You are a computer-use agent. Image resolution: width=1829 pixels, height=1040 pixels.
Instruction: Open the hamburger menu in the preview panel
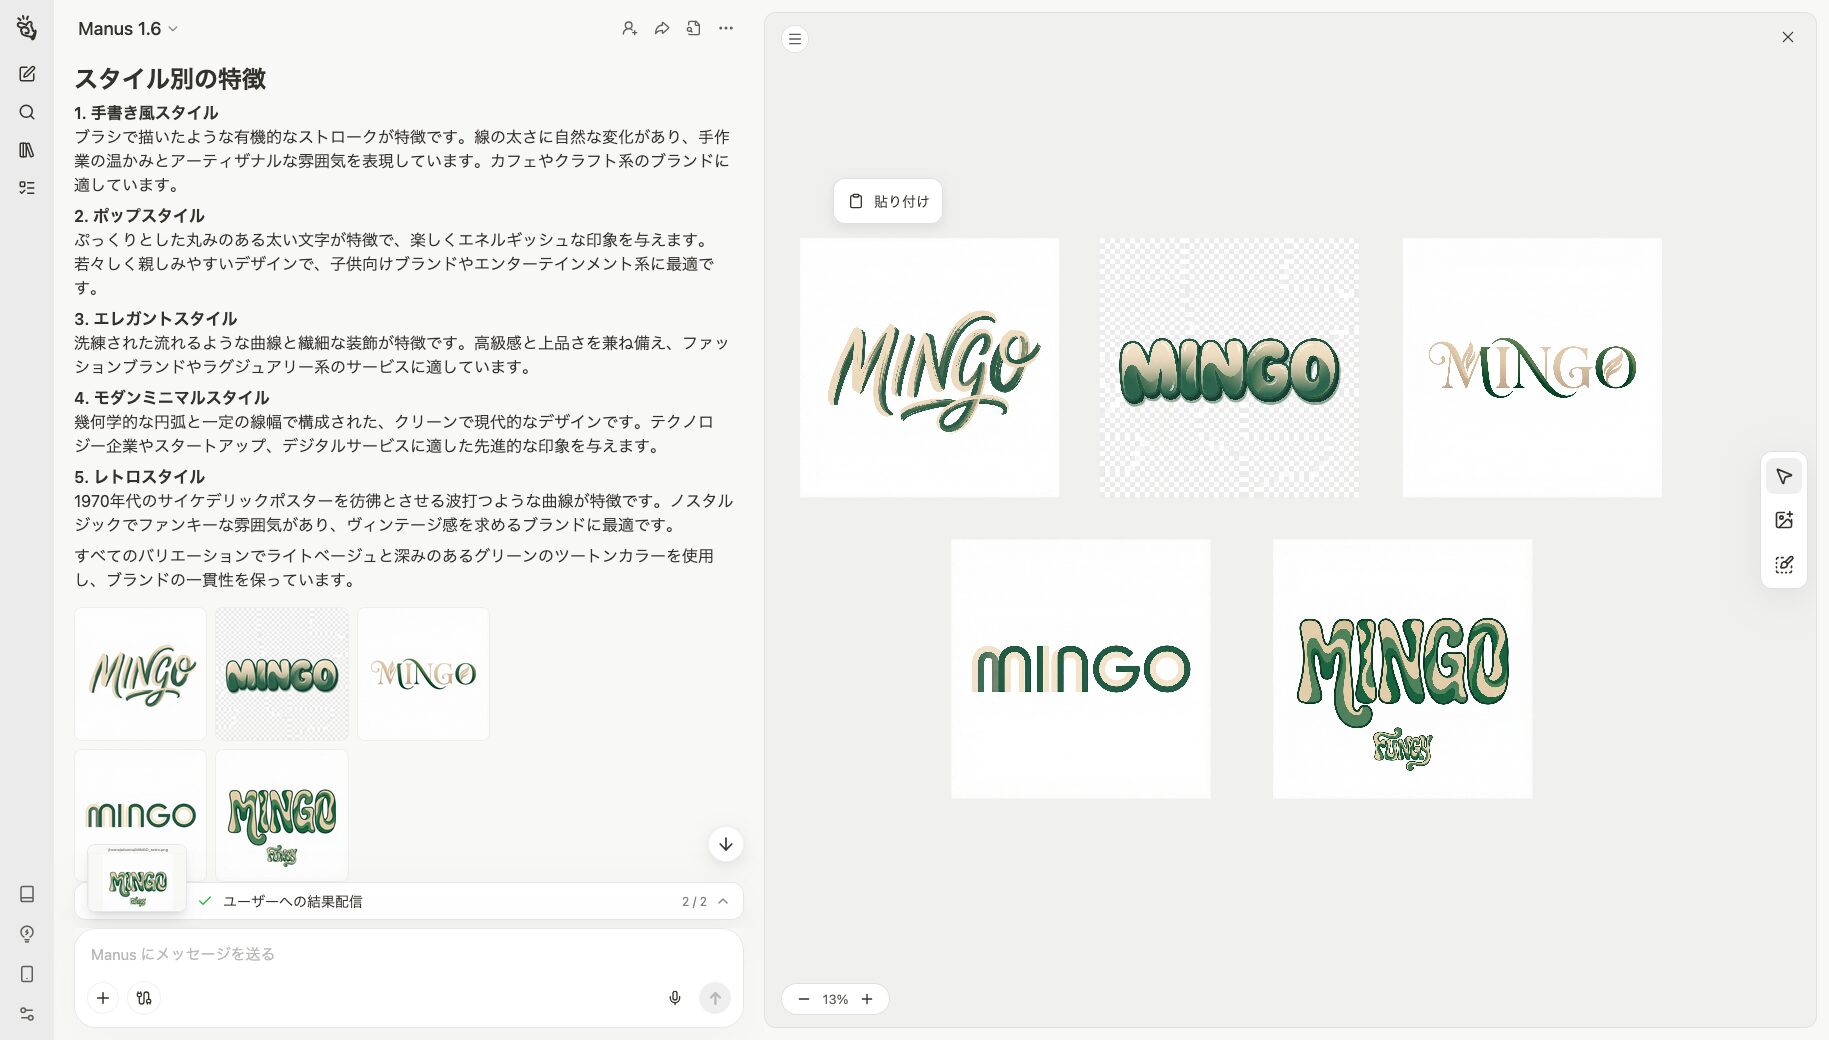(794, 38)
